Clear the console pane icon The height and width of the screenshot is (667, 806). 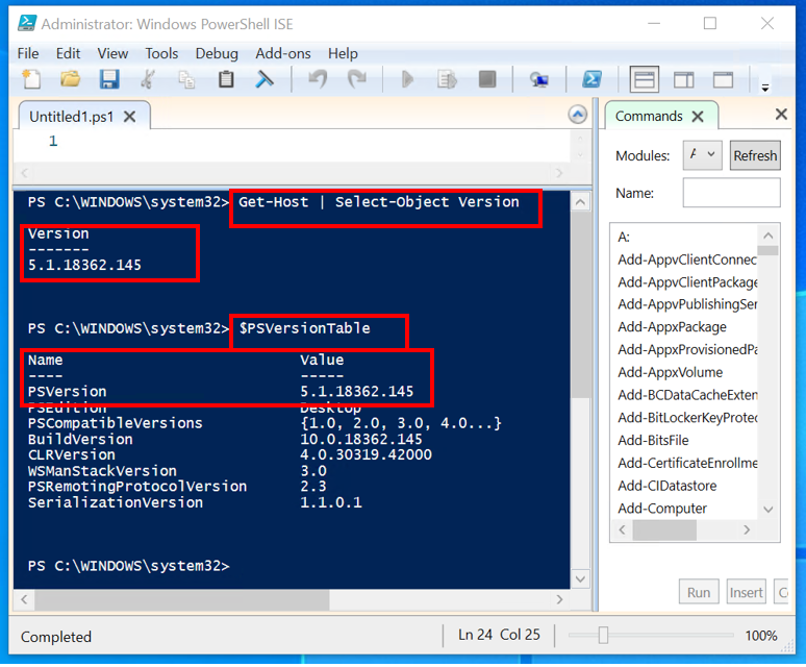(x=265, y=80)
